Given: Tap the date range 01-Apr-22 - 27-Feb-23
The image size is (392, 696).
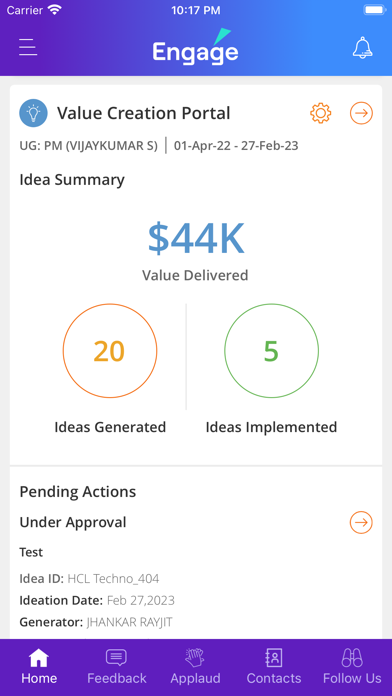Looking at the screenshot, I should tap(236, 146).
